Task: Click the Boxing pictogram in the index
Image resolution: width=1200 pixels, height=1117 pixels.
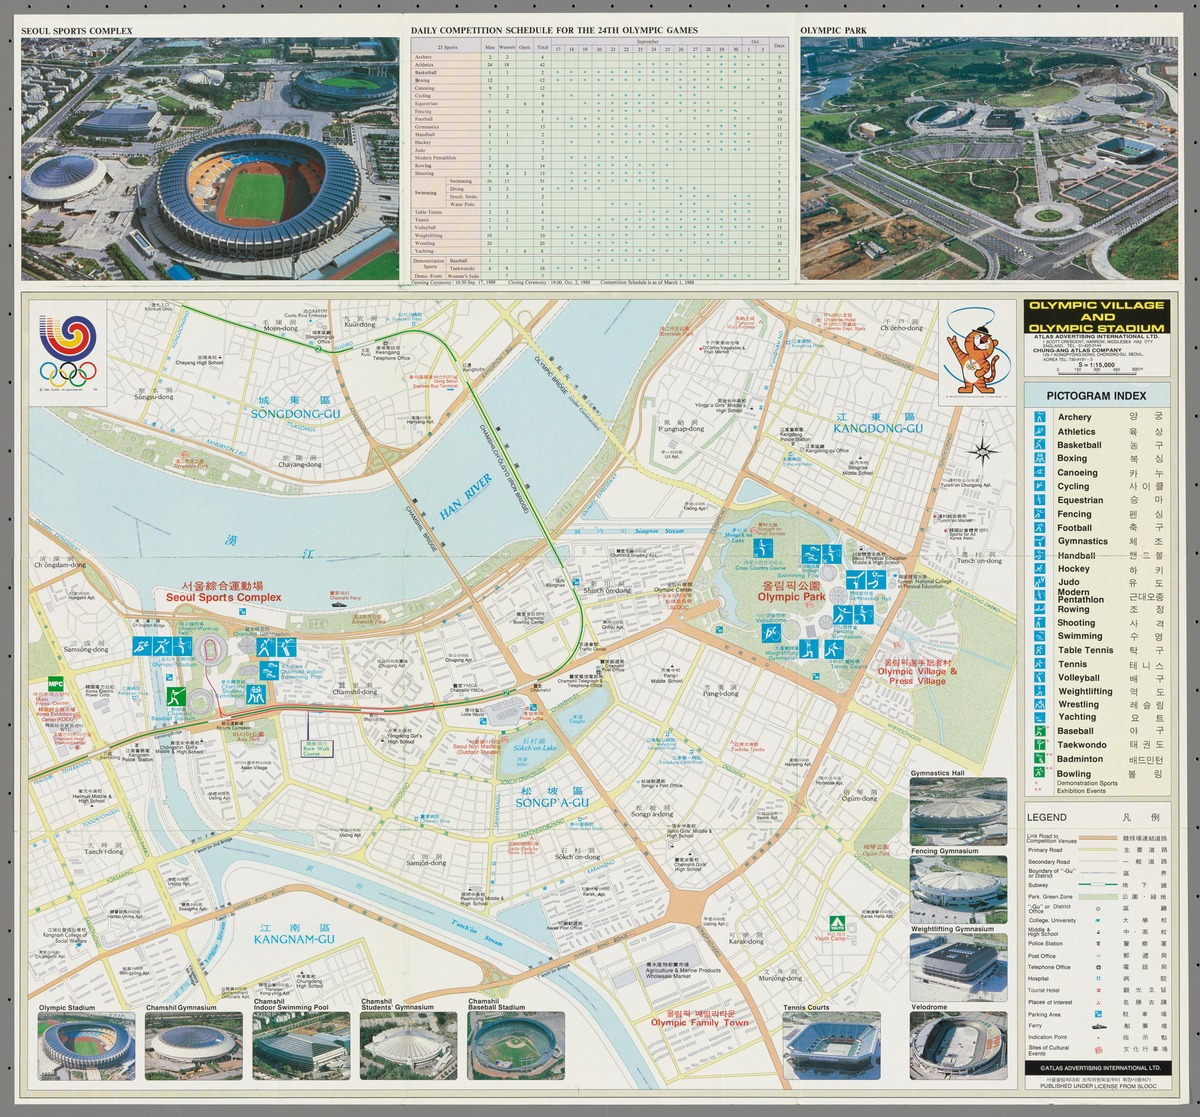Action: pos(1040,458)
